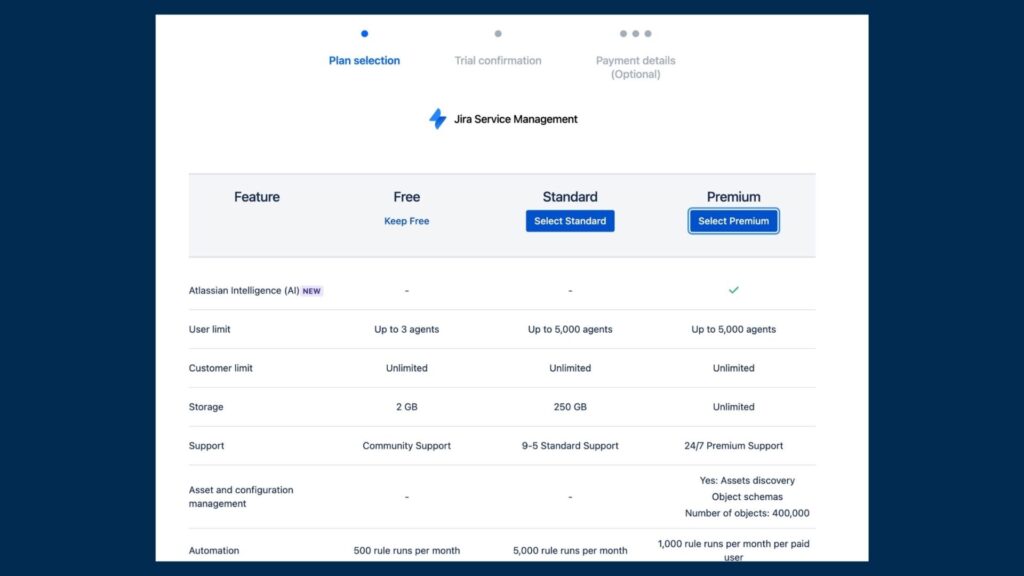Click the 250 GB storage value

570,407
